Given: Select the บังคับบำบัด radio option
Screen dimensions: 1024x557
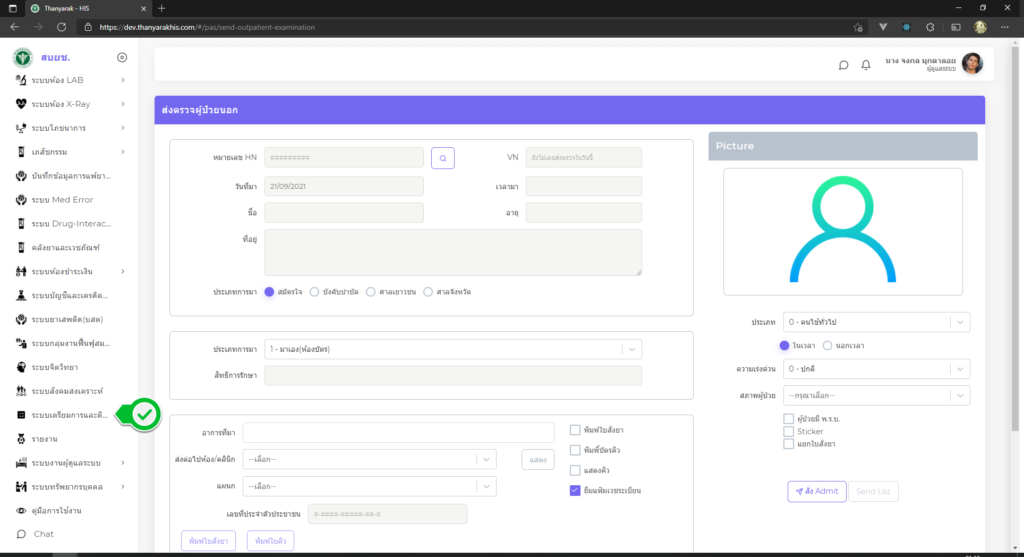Looking at the screenshot, I should click(314, 291).
